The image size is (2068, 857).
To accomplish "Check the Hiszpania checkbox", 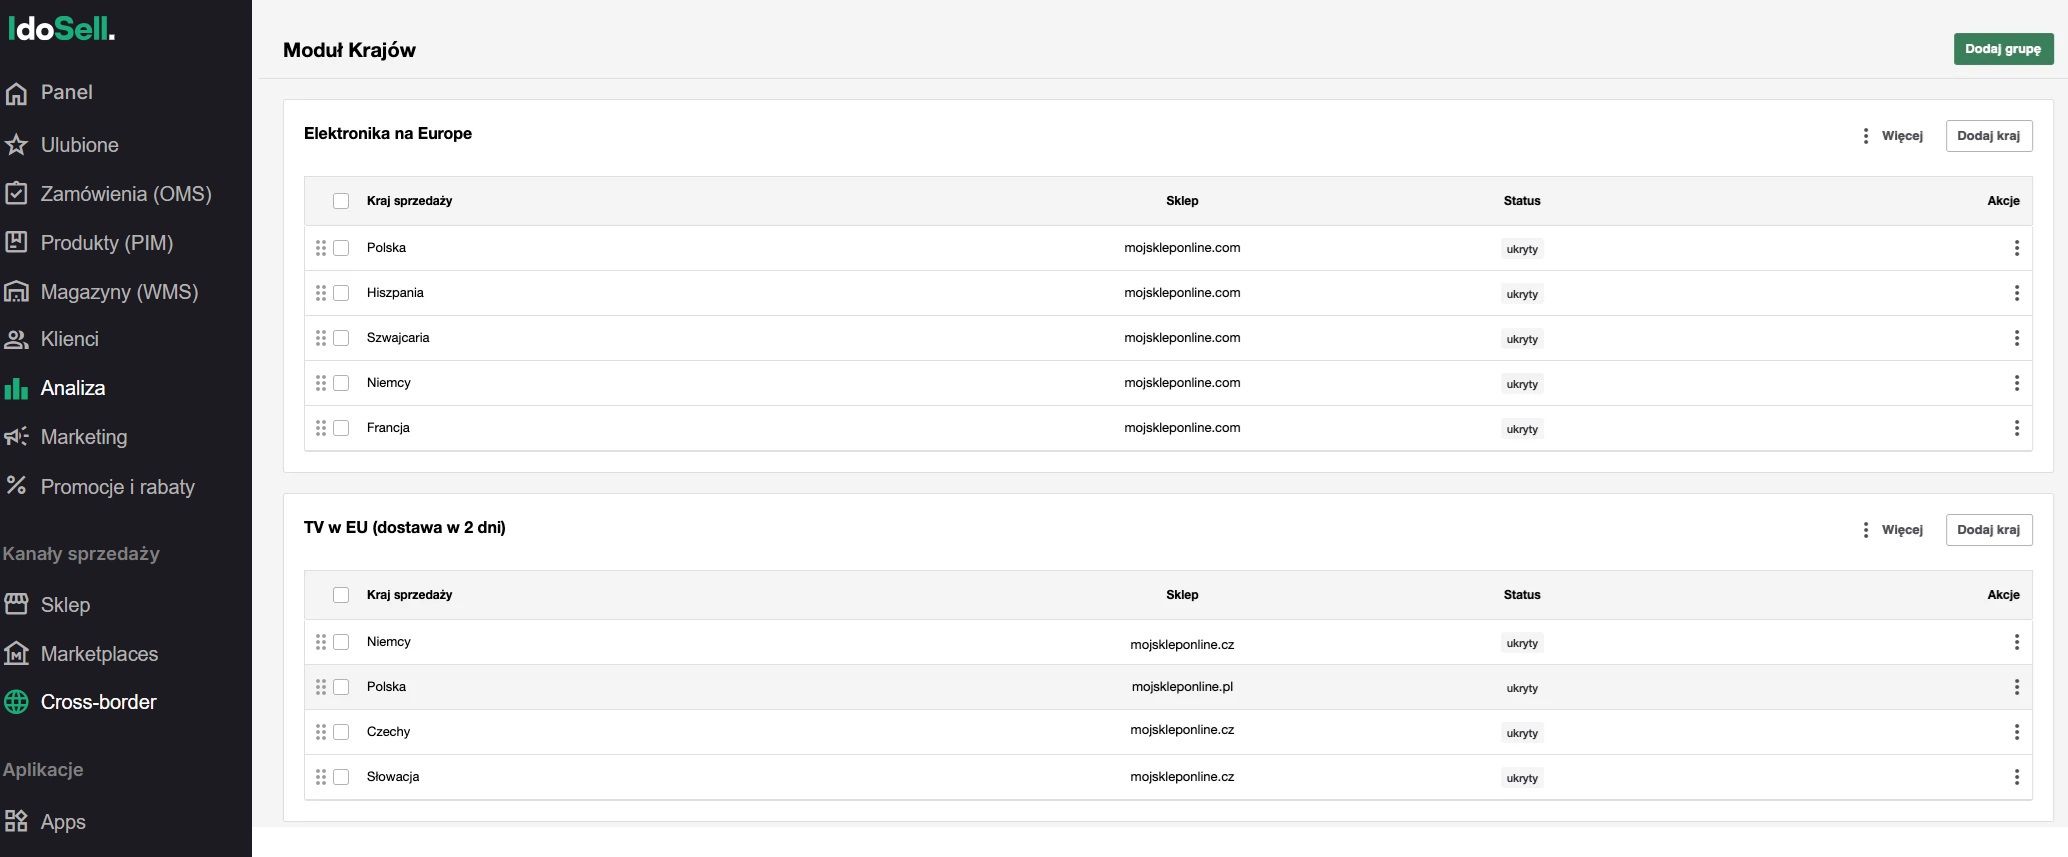I will pyautogui.click(x=341, y=293).
